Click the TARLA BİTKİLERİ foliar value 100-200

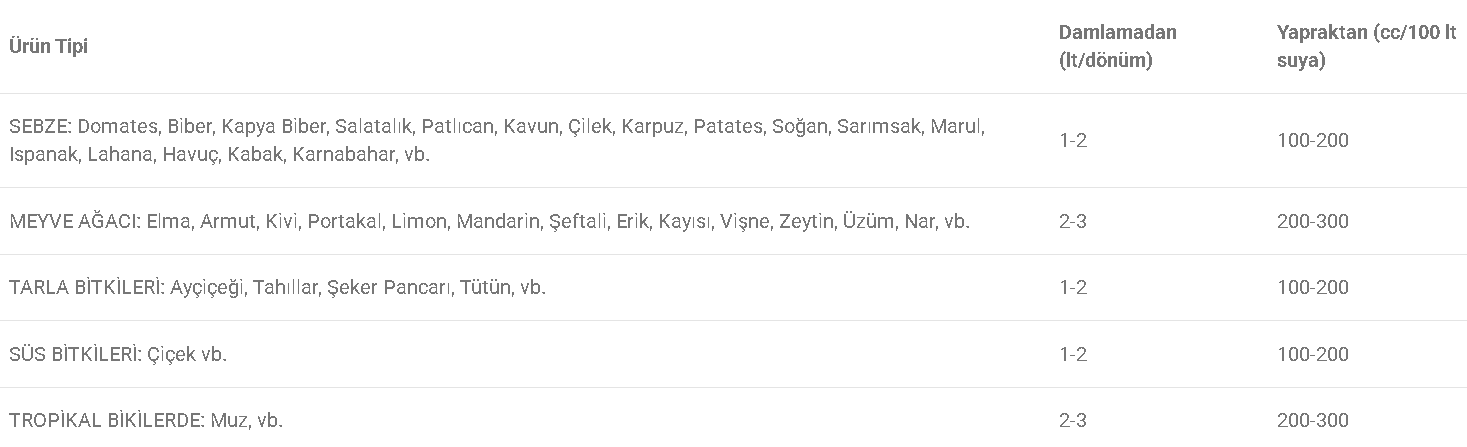click(1313, 287)
